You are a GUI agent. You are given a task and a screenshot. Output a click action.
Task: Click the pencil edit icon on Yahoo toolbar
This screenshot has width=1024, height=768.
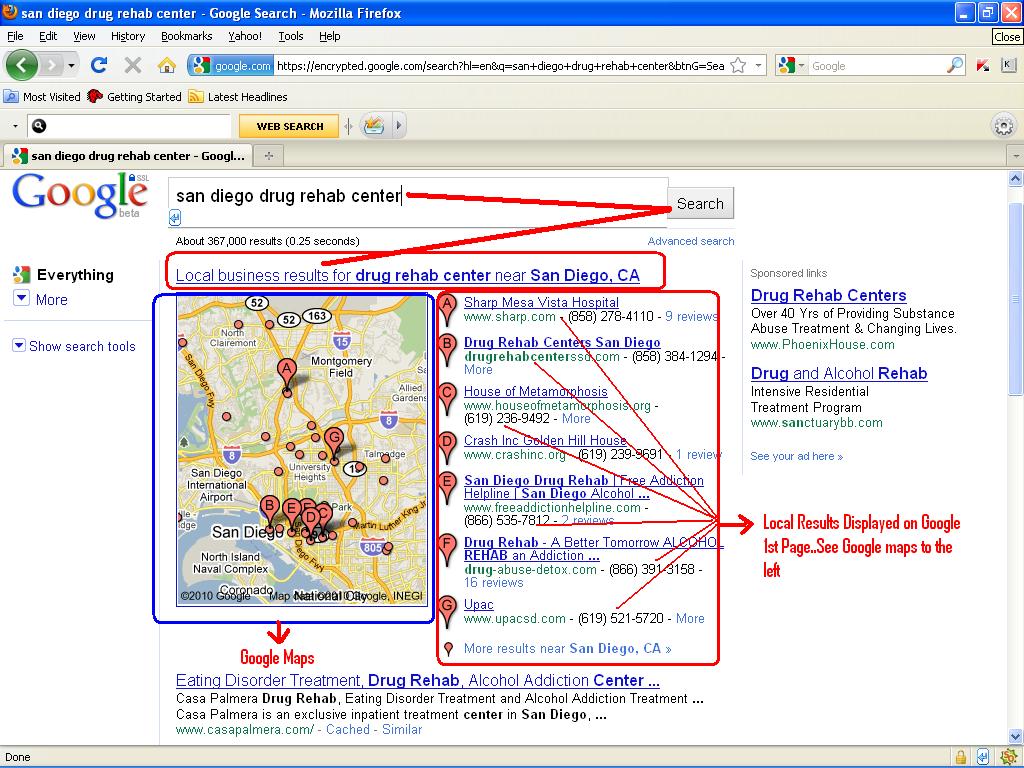(x=374, y=125)
